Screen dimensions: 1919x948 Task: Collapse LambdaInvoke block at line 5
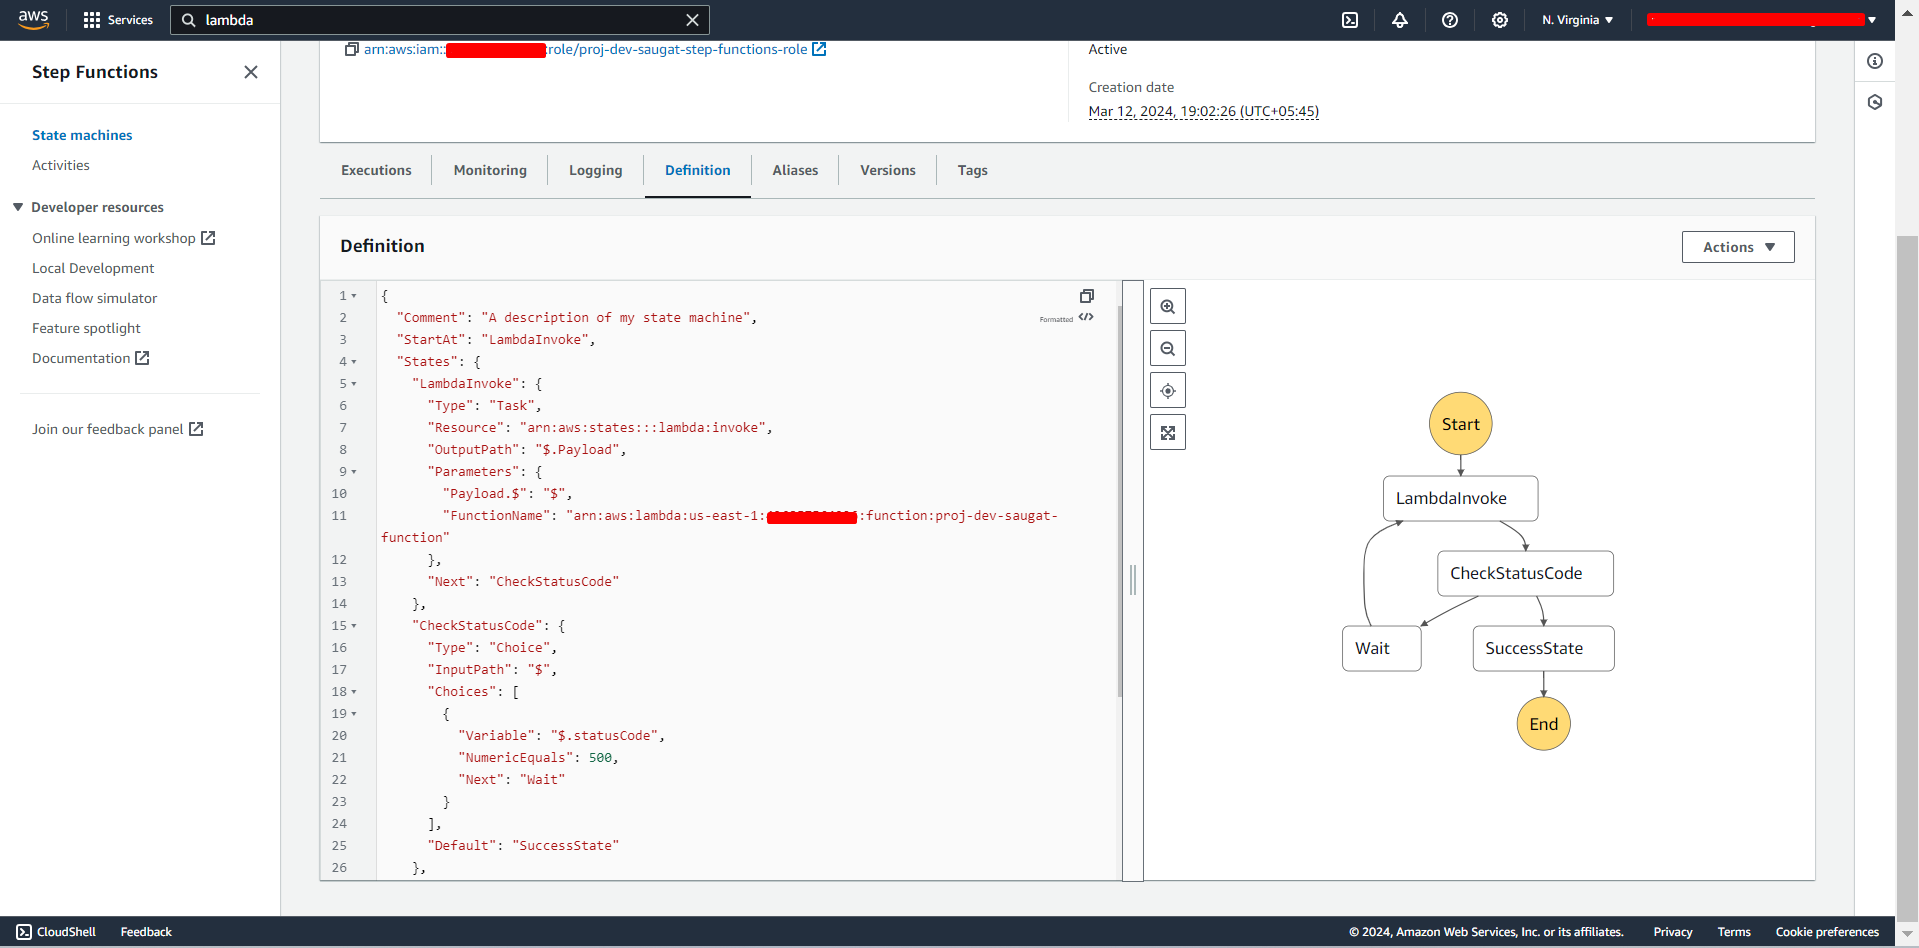(354, 384)
